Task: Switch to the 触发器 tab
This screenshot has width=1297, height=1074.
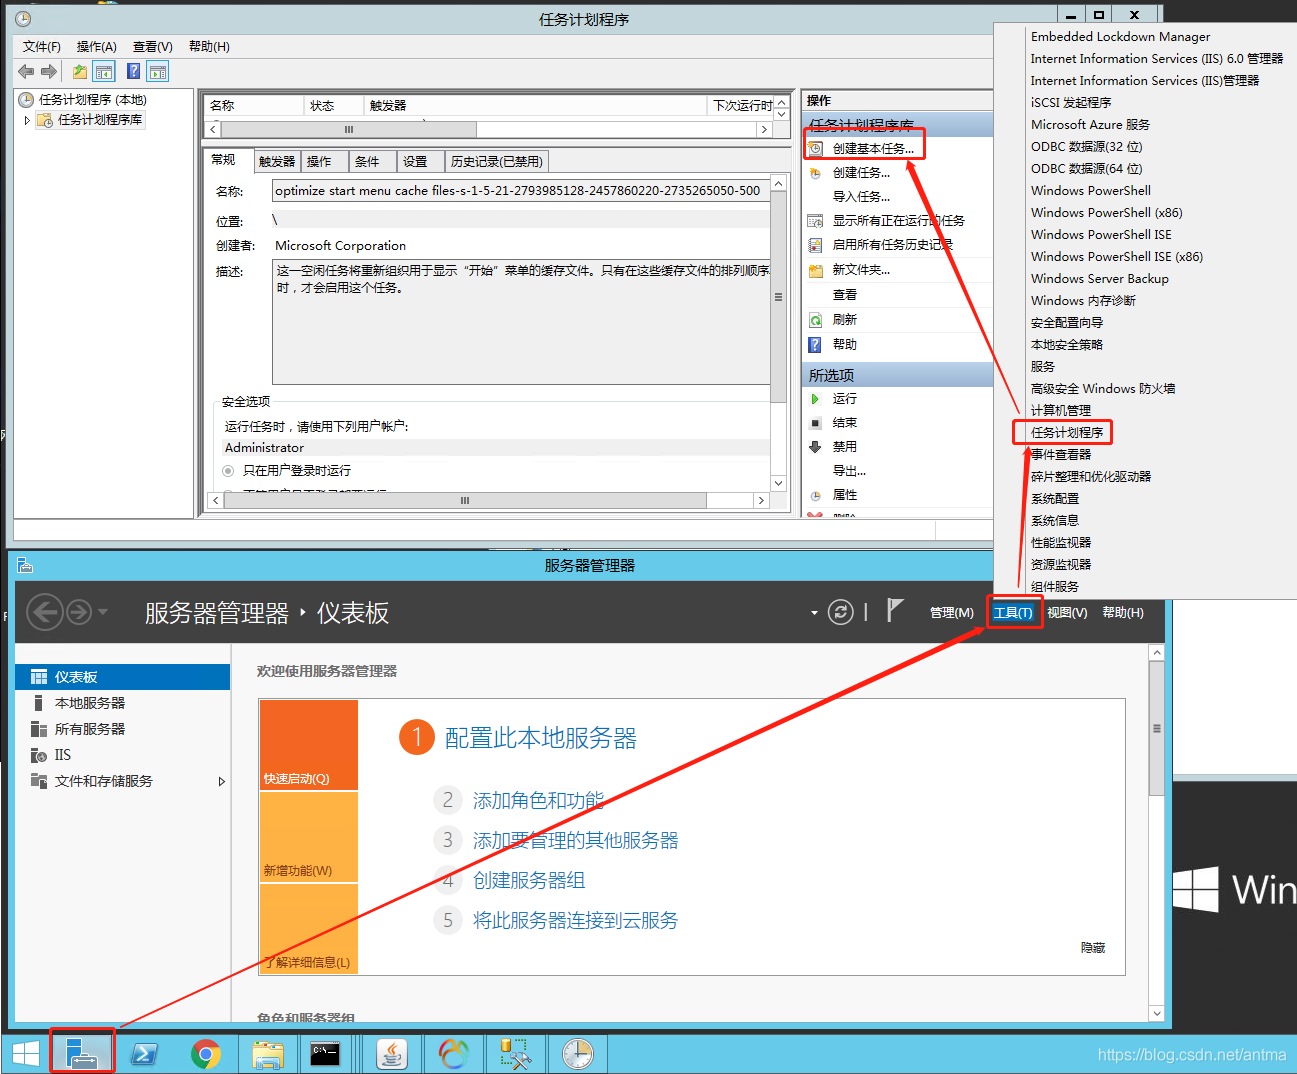Action: click(277, 161)
